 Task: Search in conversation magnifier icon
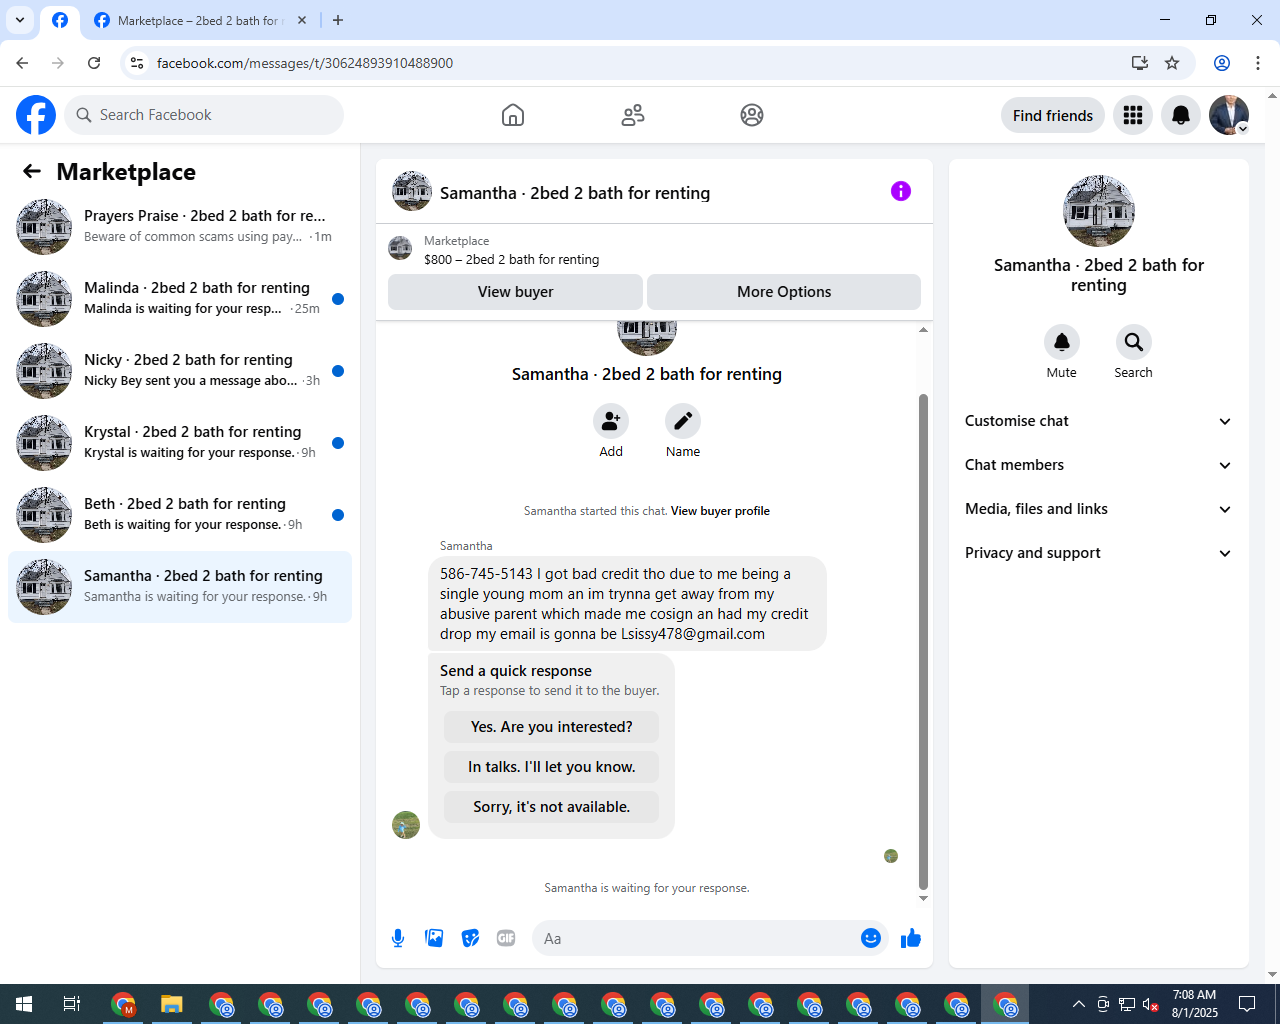click(x=1134, y=342)
